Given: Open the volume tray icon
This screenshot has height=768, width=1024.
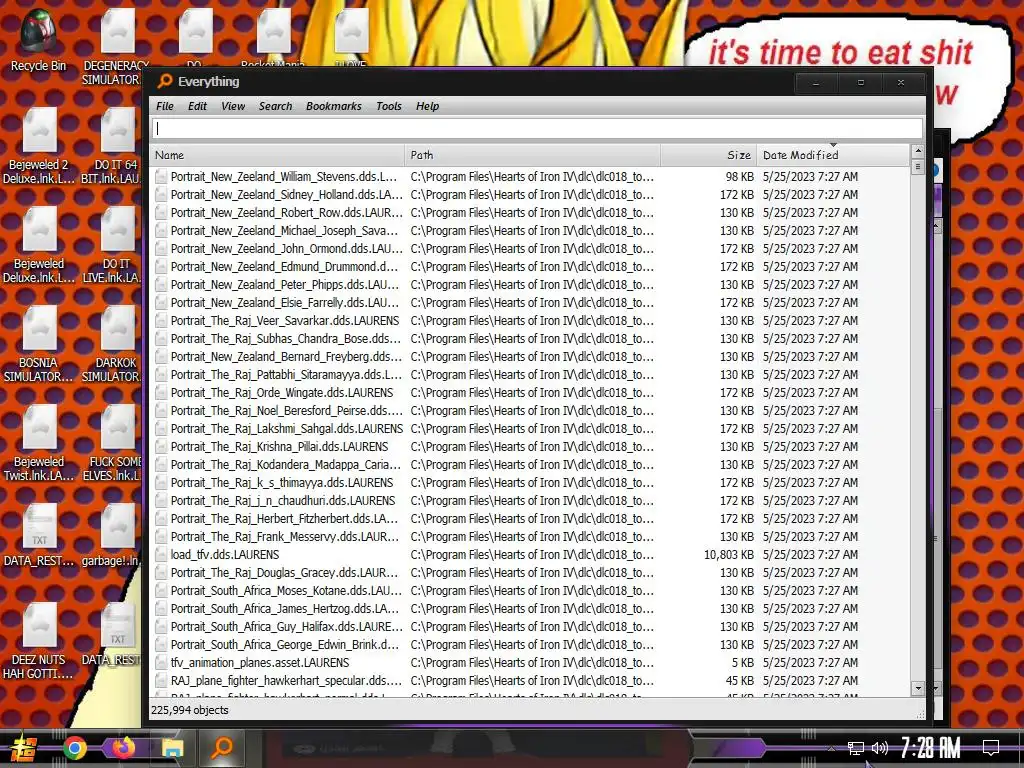Looking at the screenshot, I should pyautogui.click(x=880, y=748).
